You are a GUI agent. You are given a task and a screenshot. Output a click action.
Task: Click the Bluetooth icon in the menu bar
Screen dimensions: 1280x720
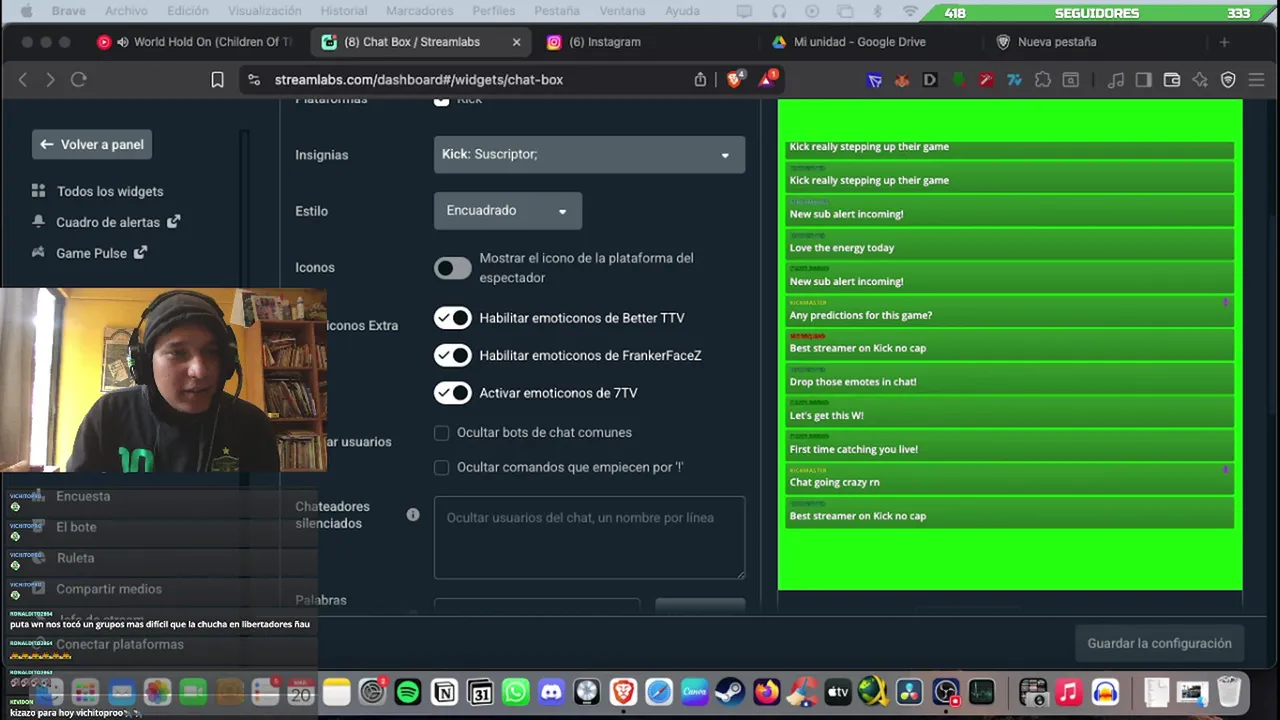point(878,11)
